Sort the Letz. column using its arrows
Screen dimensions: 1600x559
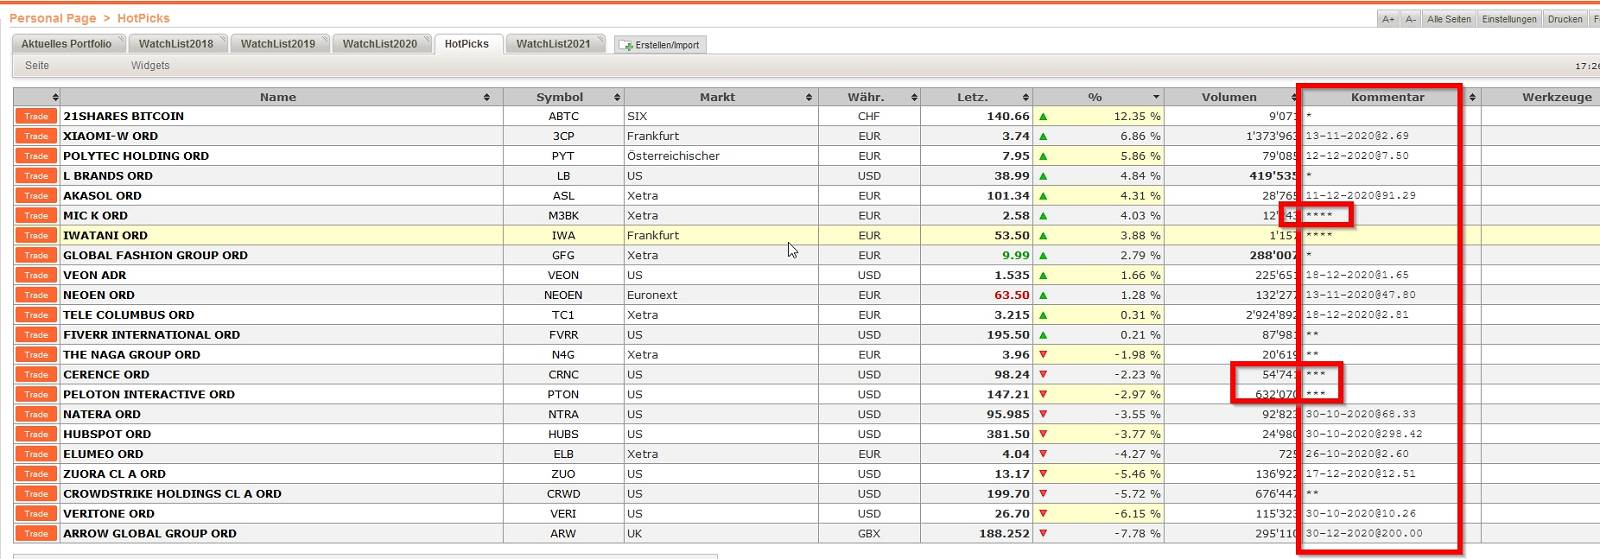1026,97
